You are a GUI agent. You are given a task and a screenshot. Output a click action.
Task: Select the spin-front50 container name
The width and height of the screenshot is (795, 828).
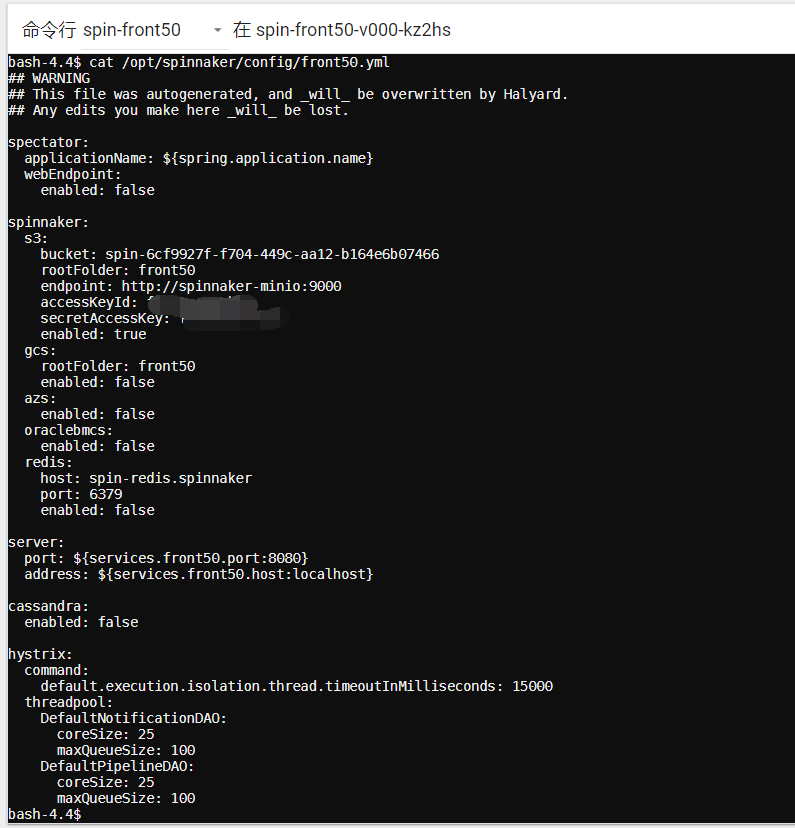click(132, 30)
